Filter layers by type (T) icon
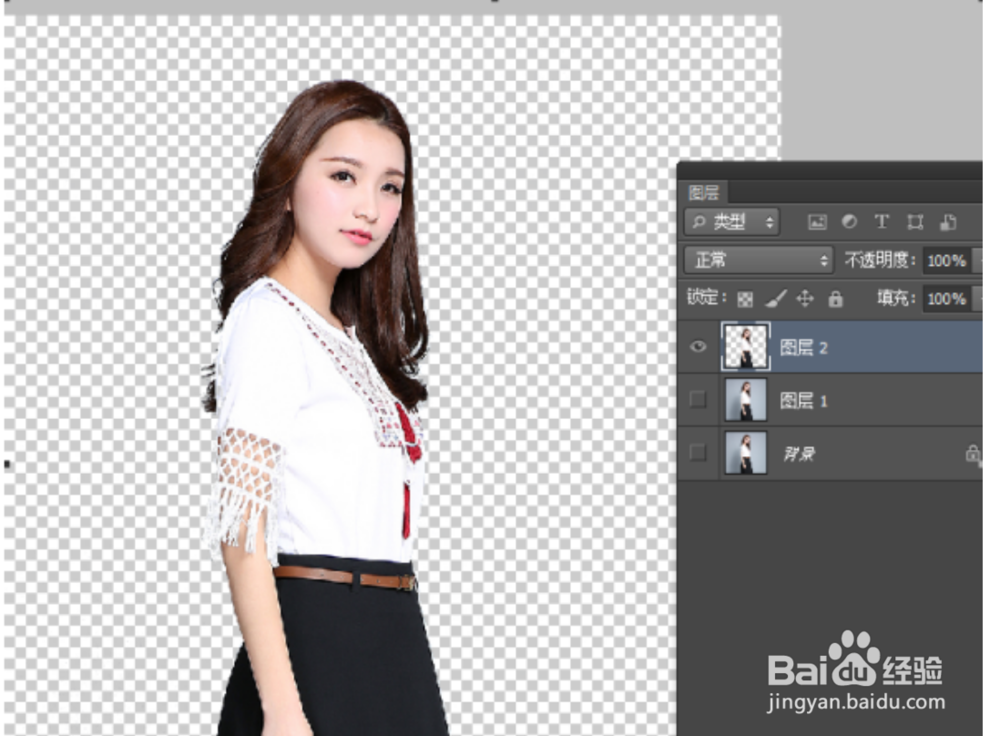Screen dimensions: 1000x736 (x=882, y=221)
